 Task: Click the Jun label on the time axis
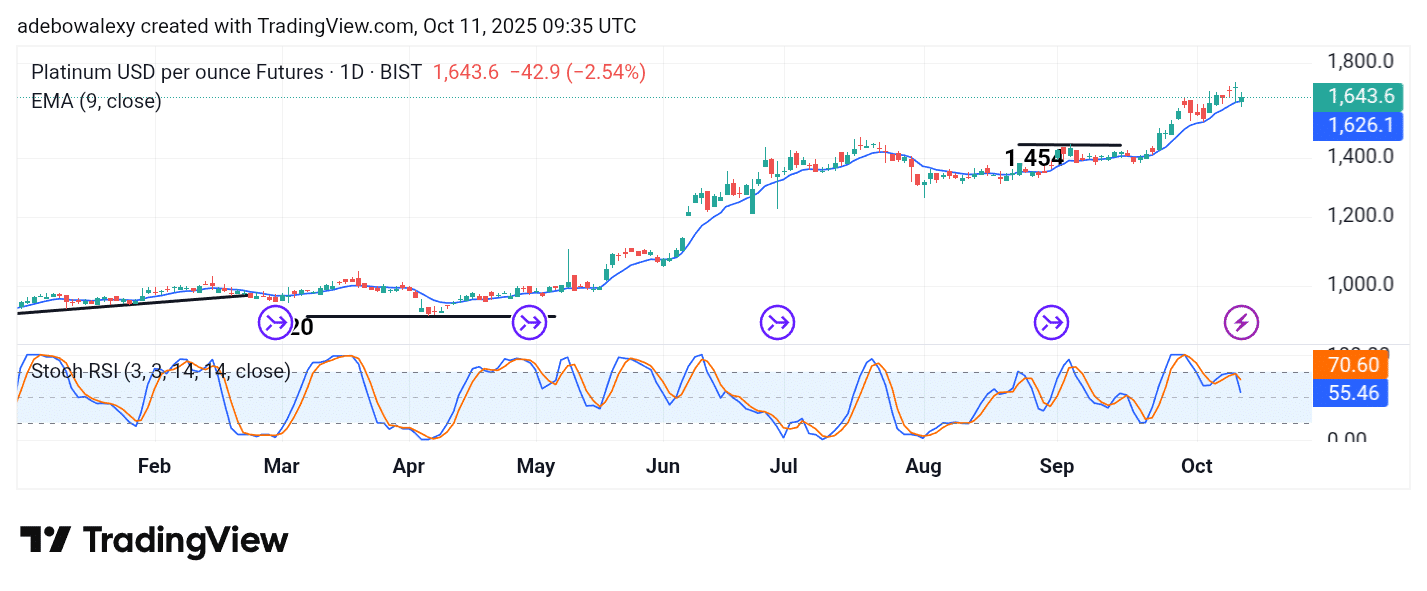coord(663,467)
